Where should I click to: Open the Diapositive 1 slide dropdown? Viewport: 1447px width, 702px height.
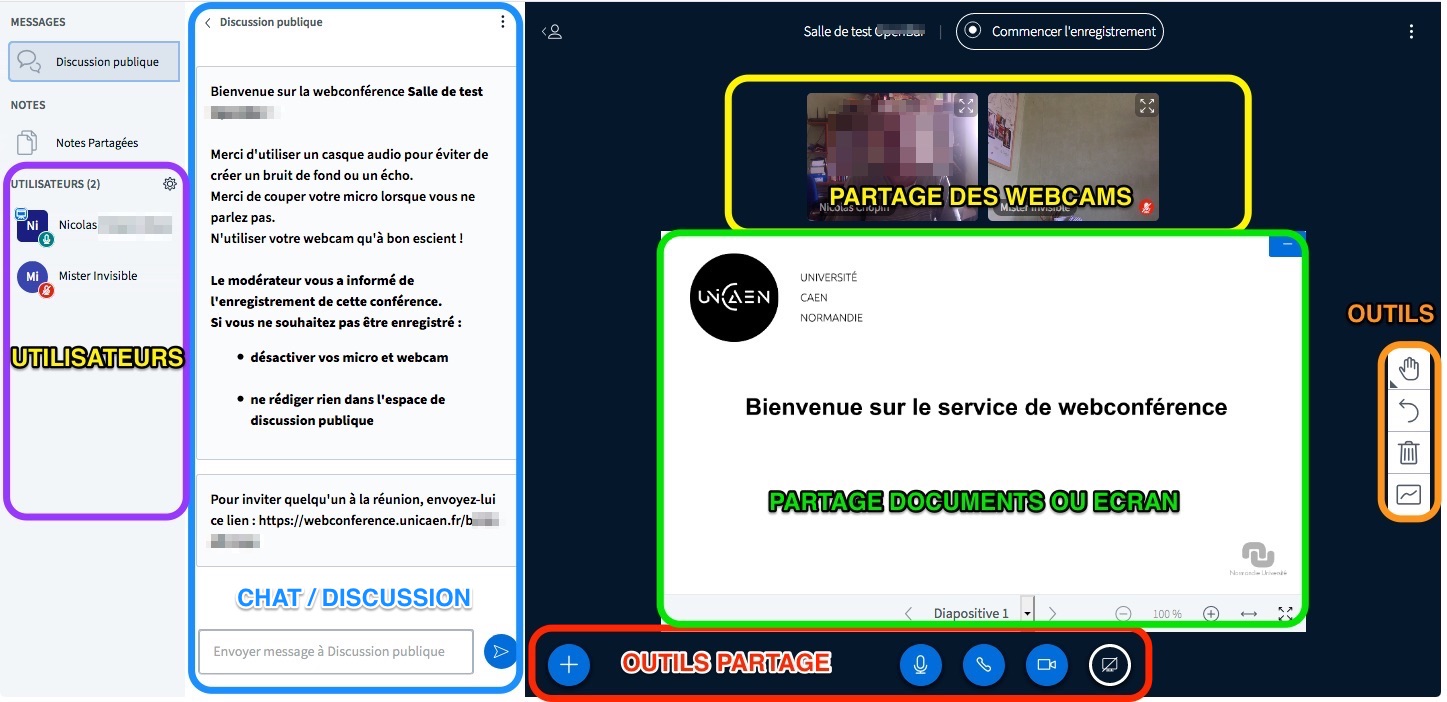coord(1026,613)
